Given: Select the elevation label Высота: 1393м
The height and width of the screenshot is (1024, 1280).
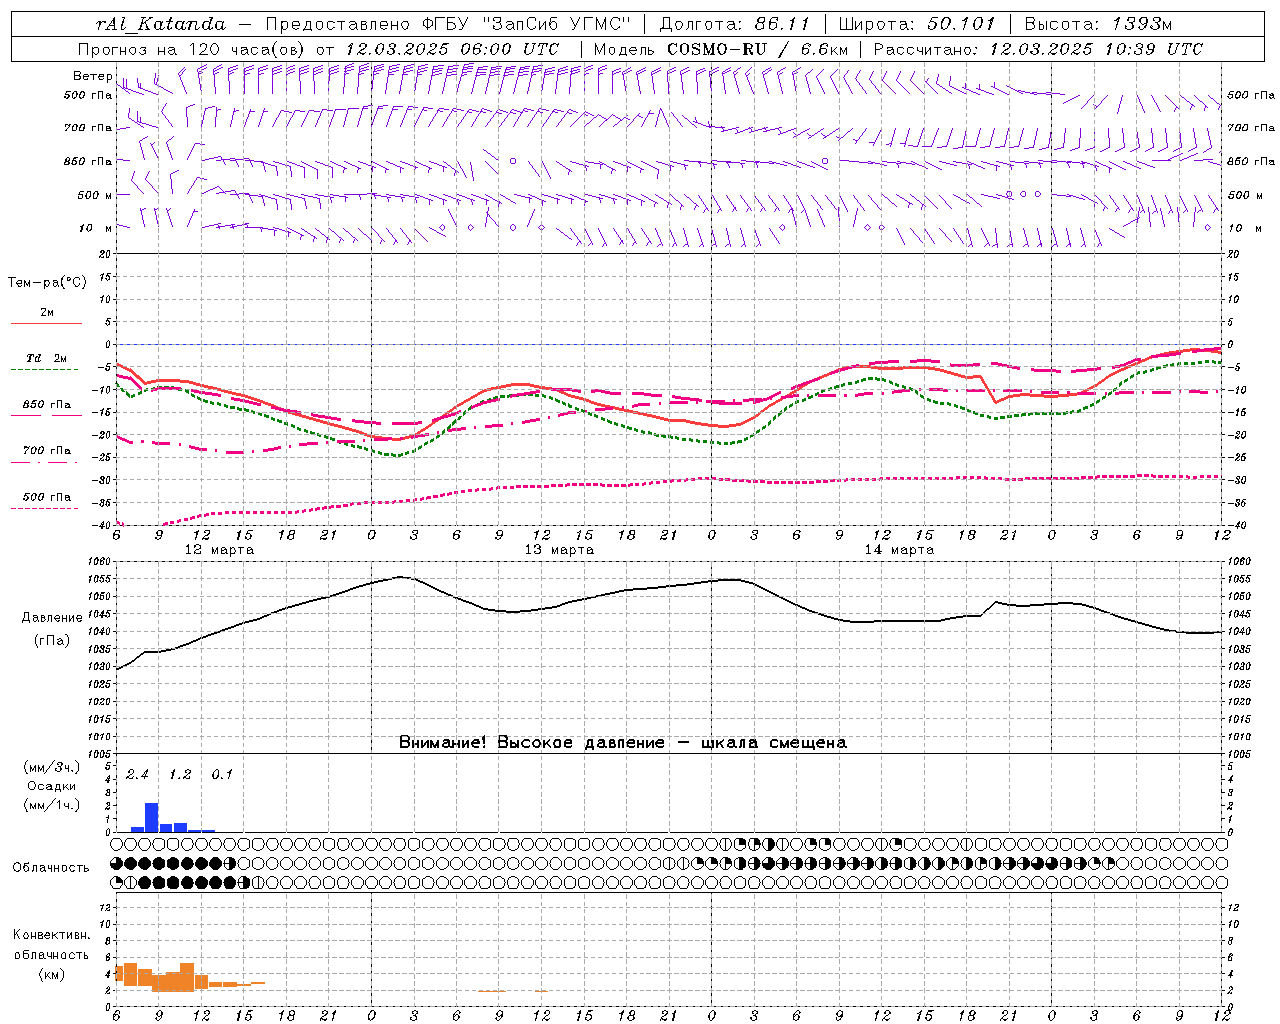Looking at the screenshot, I should pyautogui.click(x=1098, y=24).
